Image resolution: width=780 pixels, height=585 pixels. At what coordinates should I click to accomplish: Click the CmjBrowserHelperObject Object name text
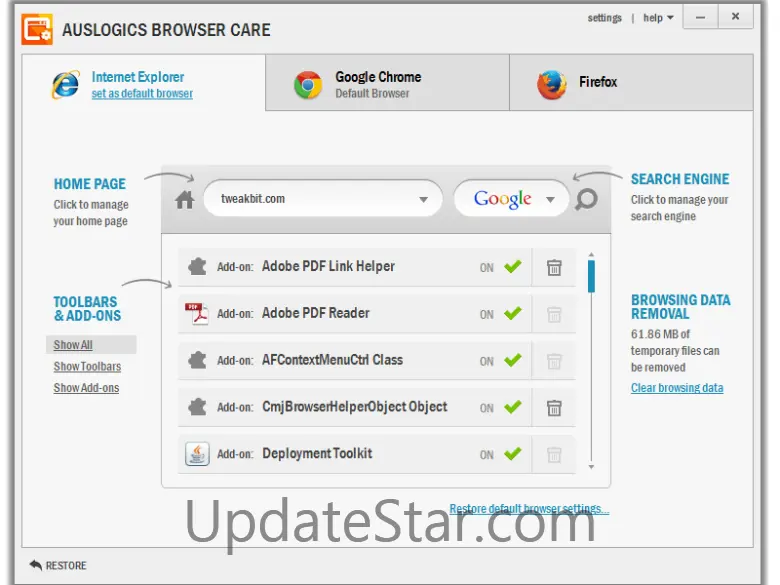pos(355,407)
